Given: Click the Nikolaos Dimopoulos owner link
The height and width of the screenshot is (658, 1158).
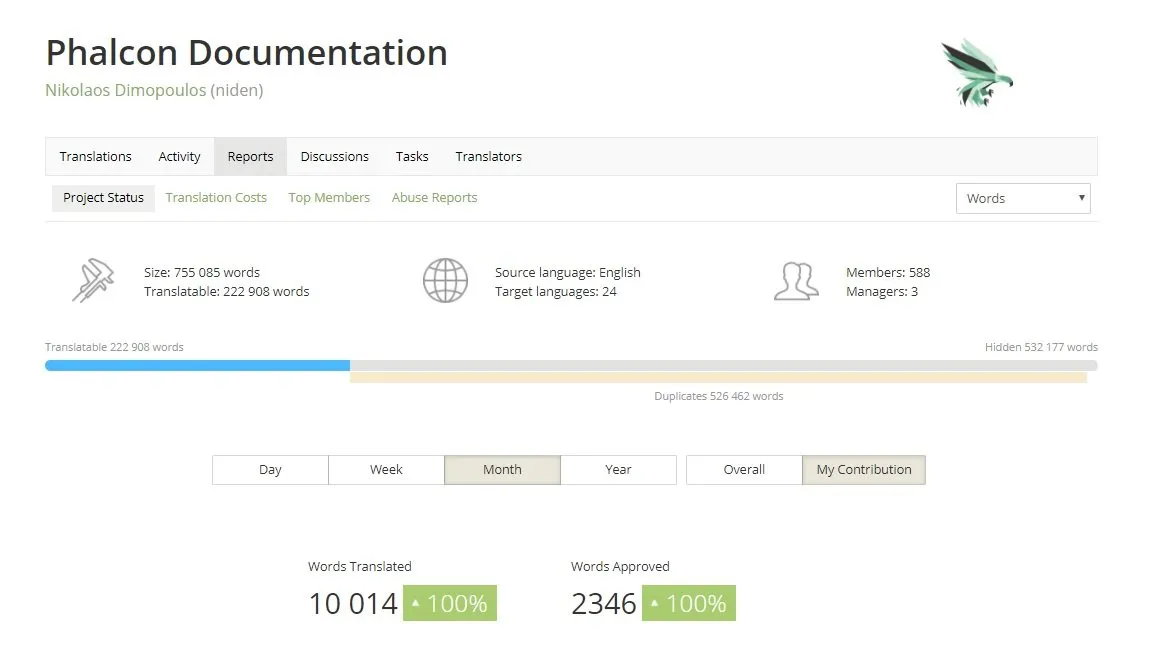Looking at the screenshot, I should [126, 90].
